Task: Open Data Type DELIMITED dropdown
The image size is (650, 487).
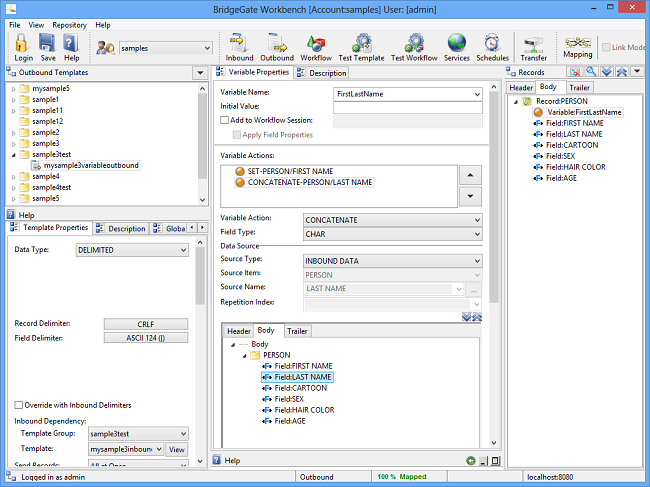Action: (x=183, y=250)
